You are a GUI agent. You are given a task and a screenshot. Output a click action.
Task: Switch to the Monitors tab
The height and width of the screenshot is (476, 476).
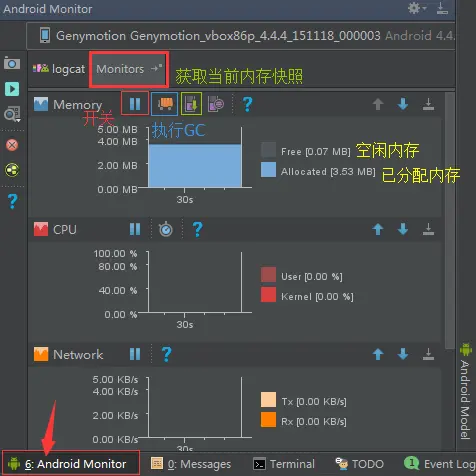(x=129, y=69)
